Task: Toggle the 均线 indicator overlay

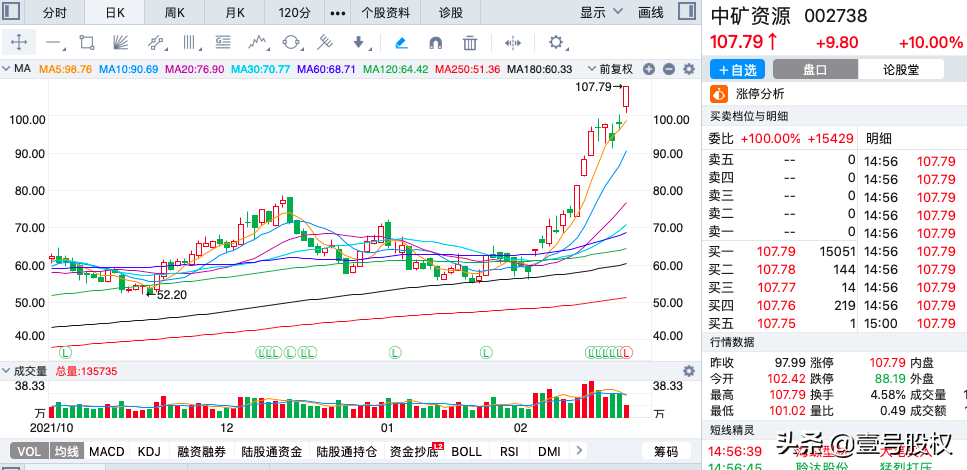Action: coord(67,452)
